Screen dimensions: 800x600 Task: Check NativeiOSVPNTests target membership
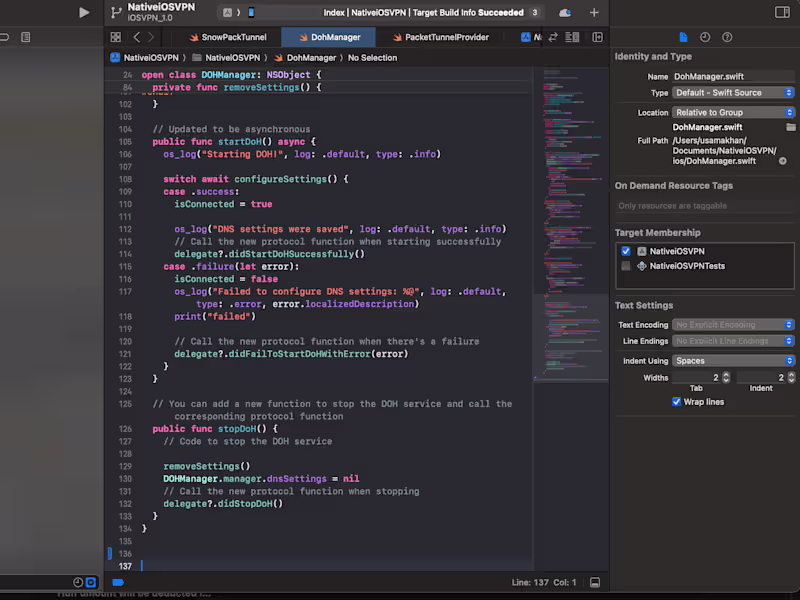coord(626,266)
